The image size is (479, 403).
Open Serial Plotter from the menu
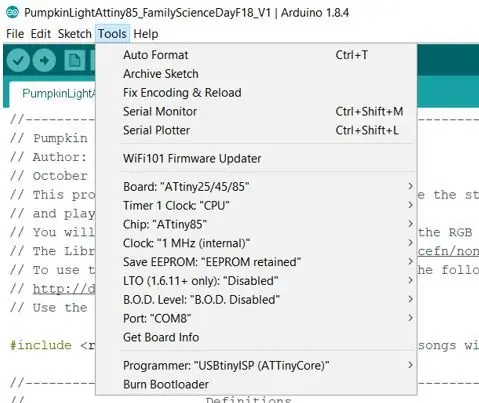coord(256,130)
